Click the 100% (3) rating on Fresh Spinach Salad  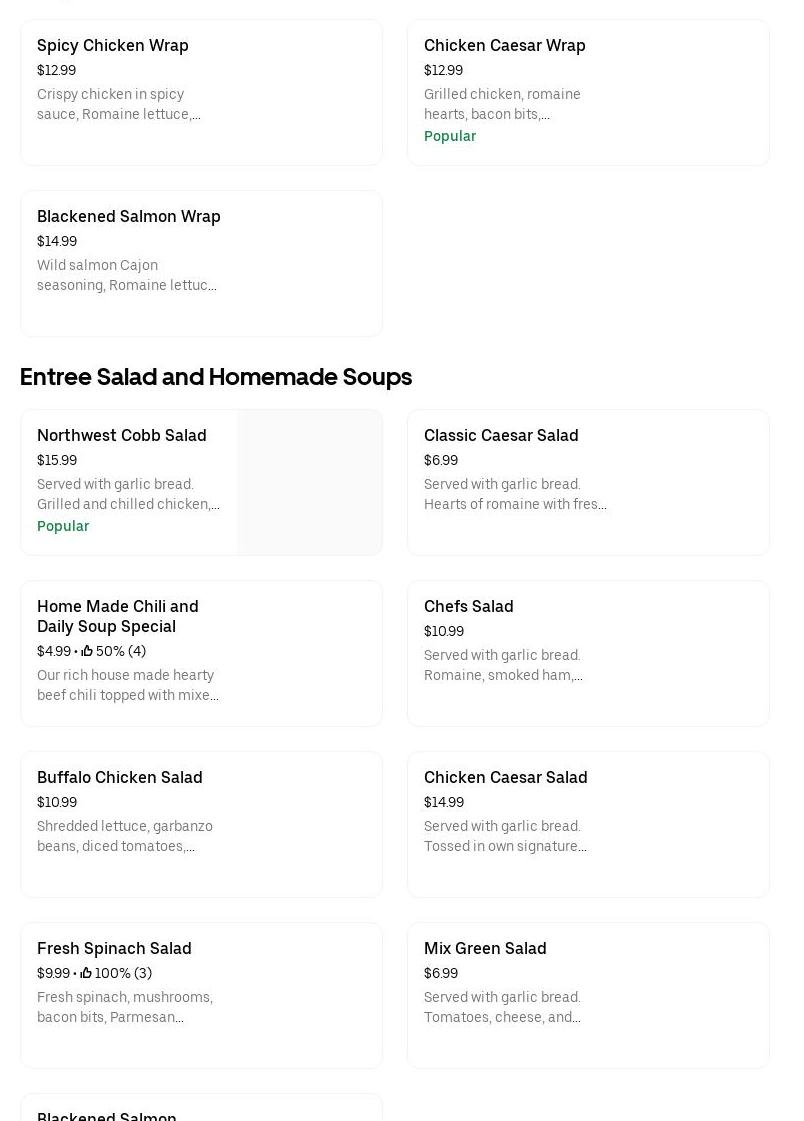(x=123, y=973)
